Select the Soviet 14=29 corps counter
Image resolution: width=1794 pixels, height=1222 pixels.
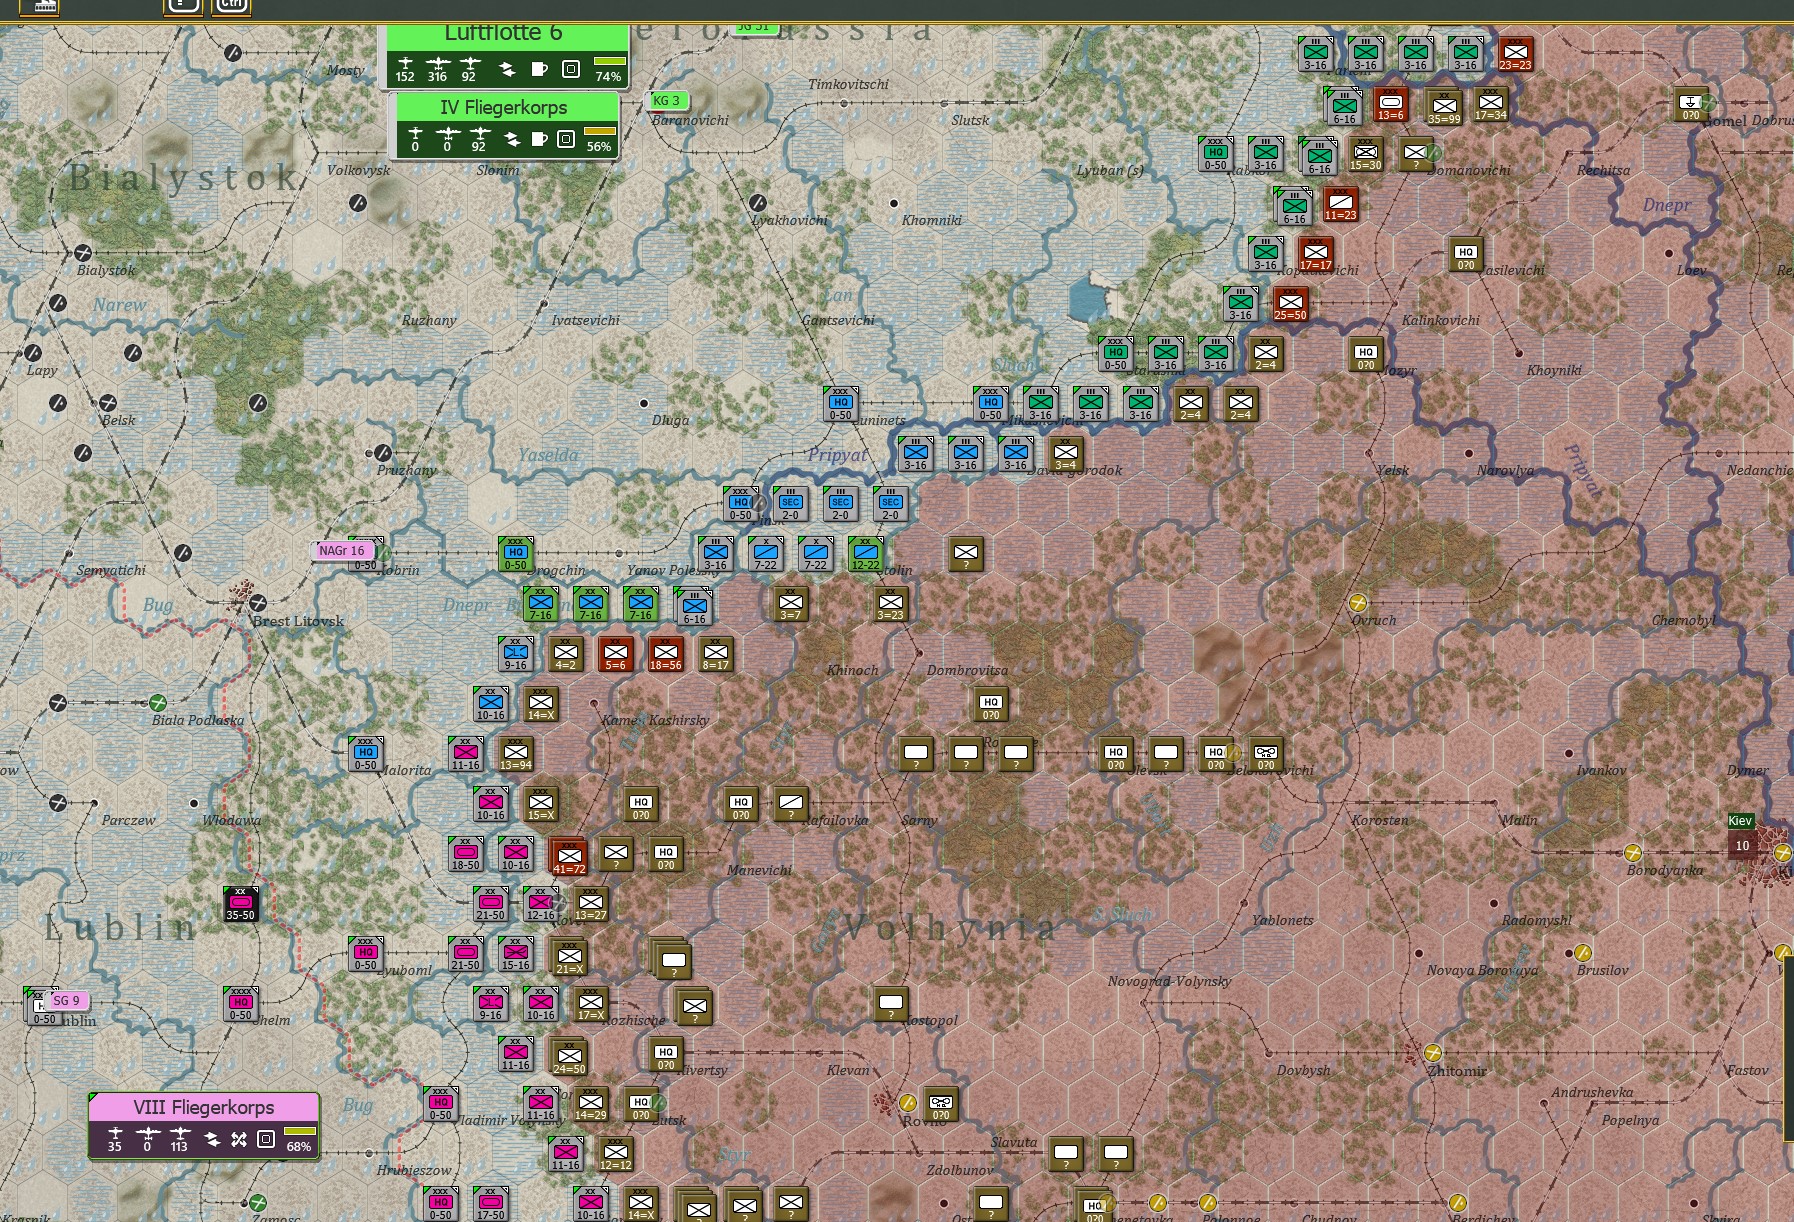point(590,1104)
